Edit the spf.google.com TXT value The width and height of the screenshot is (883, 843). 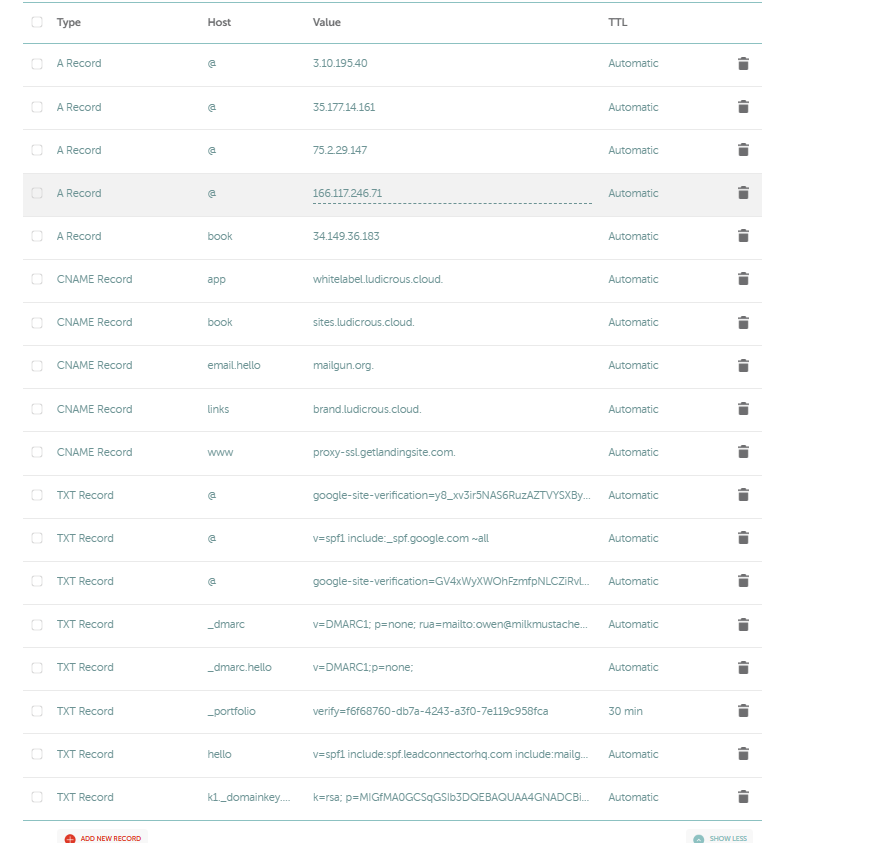pos(401,538)
